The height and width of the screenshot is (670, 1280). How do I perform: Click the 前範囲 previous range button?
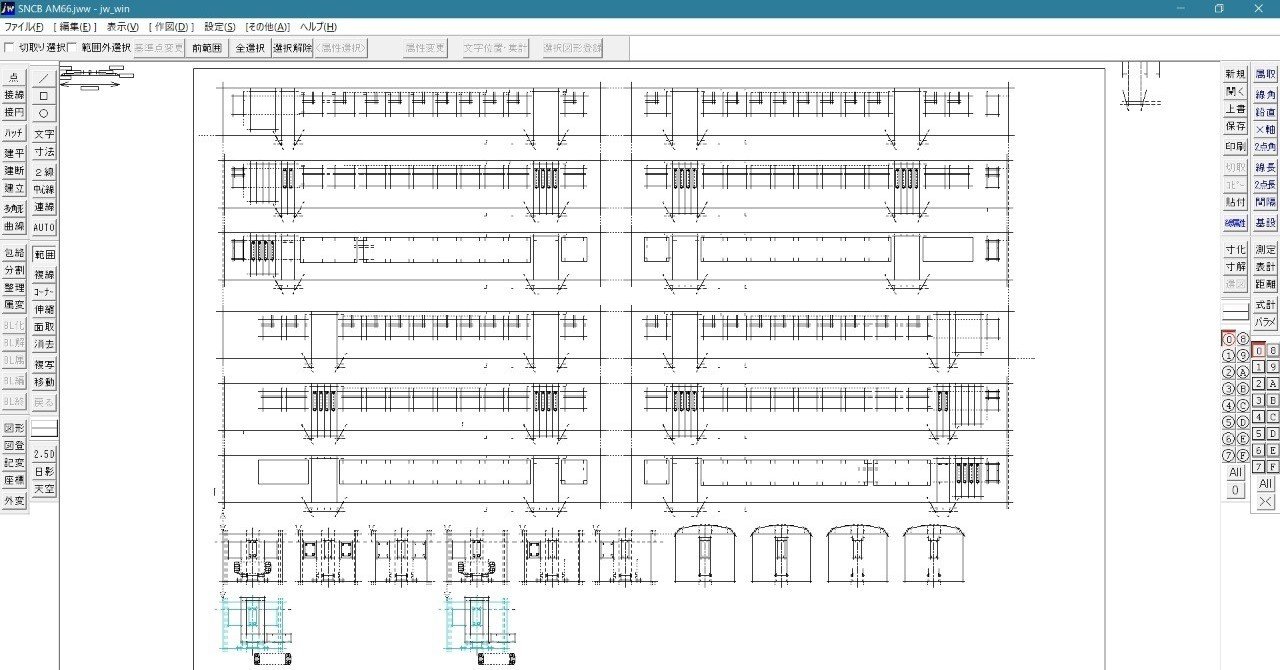pos(206,47)
